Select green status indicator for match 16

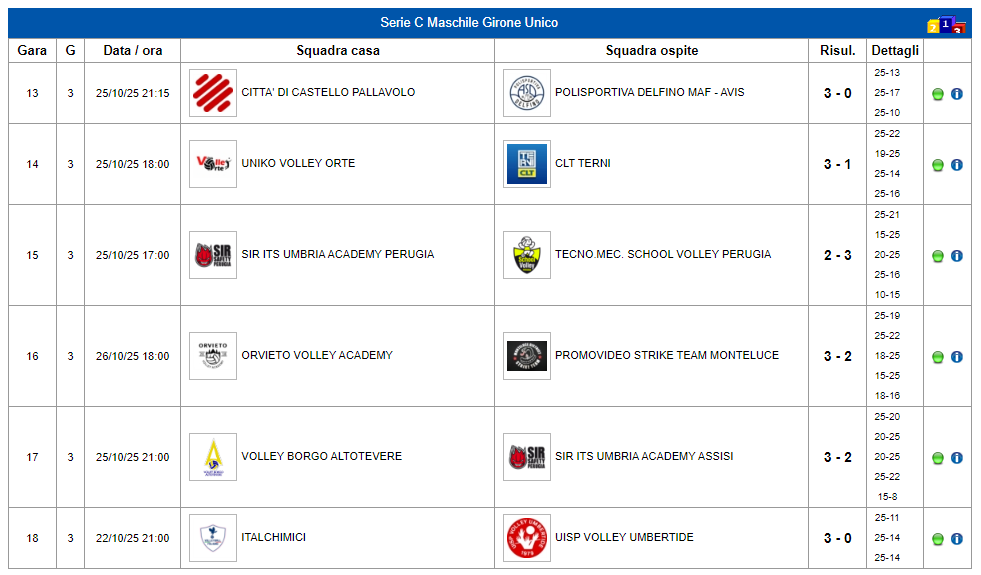[938, 357]
